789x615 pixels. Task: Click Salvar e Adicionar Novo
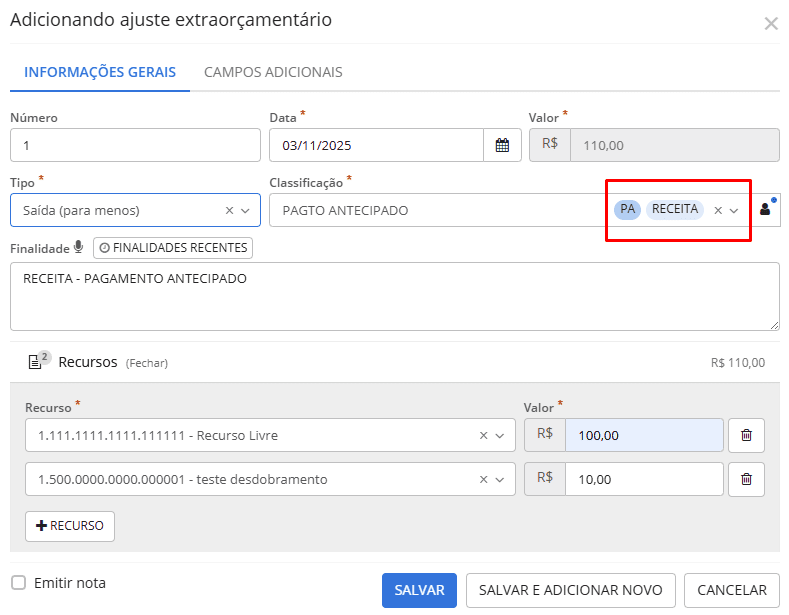coord(570,590)
